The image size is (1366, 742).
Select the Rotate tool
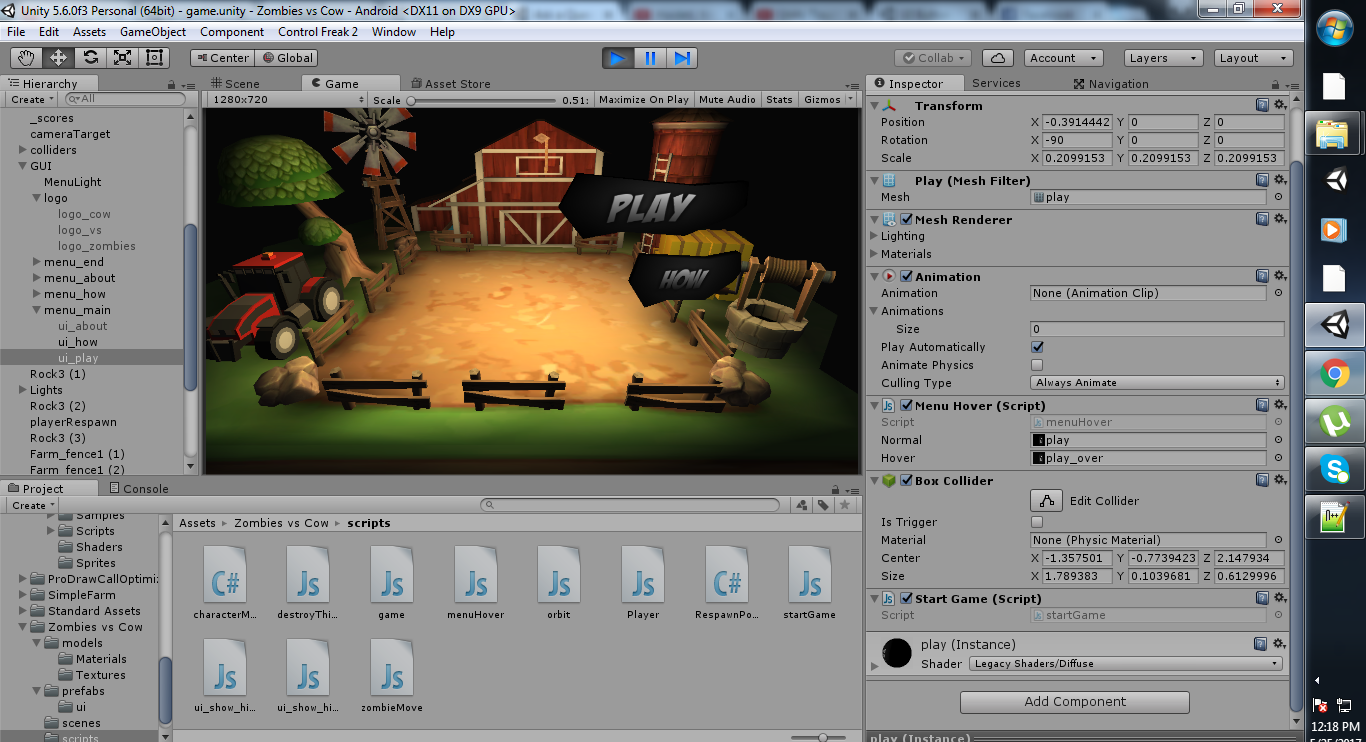[90, 58]
